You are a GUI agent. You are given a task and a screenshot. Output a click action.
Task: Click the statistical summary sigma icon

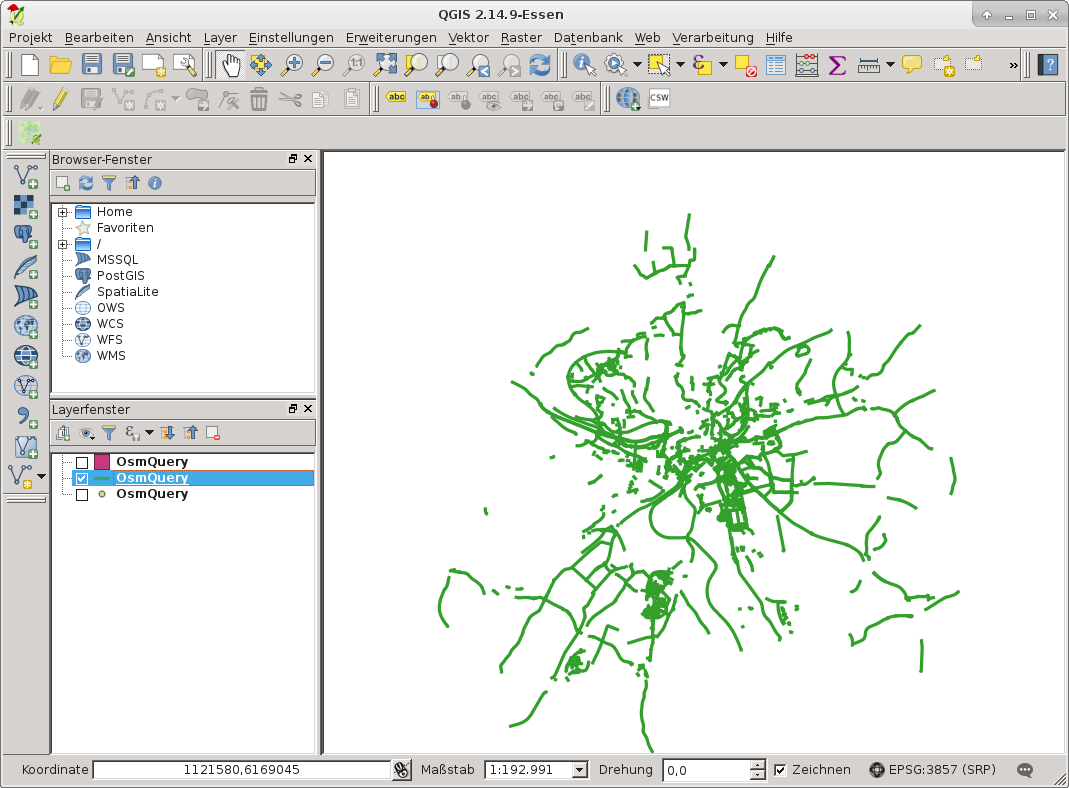pyautogui.click(x=837, y=66)
